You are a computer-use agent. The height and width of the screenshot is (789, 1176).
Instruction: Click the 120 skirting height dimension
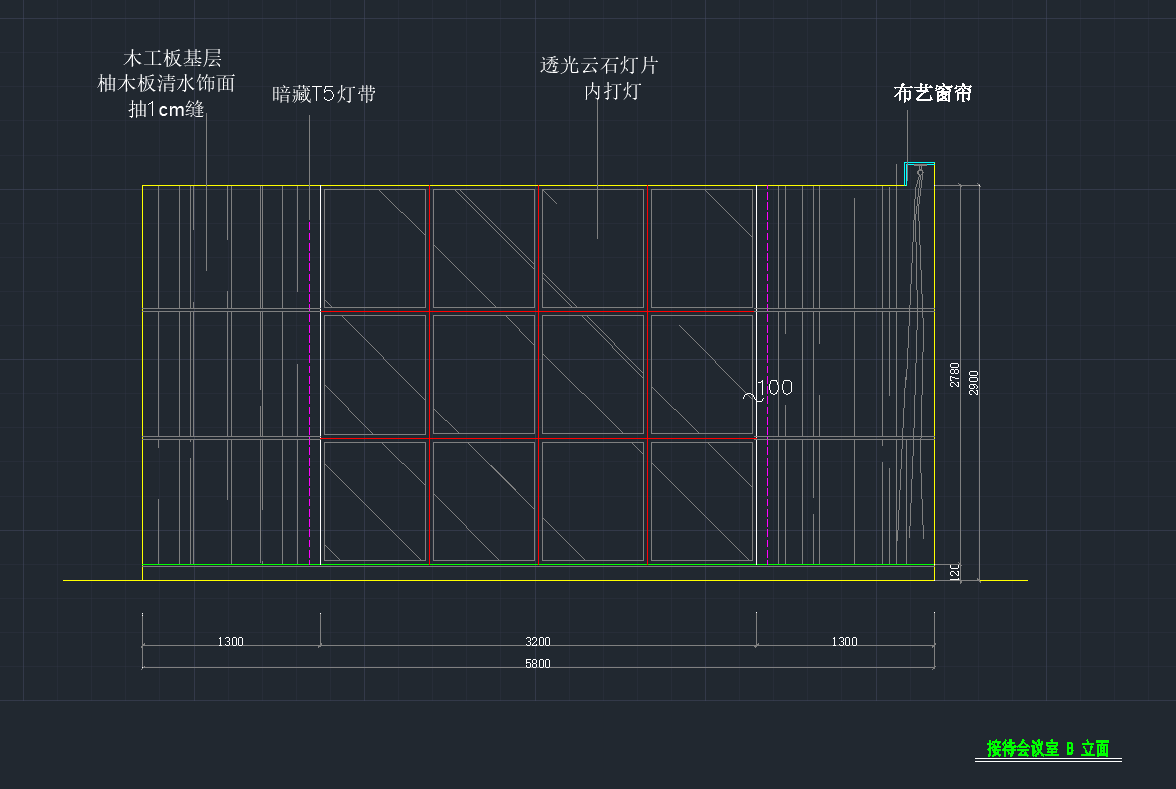point(955,572)
